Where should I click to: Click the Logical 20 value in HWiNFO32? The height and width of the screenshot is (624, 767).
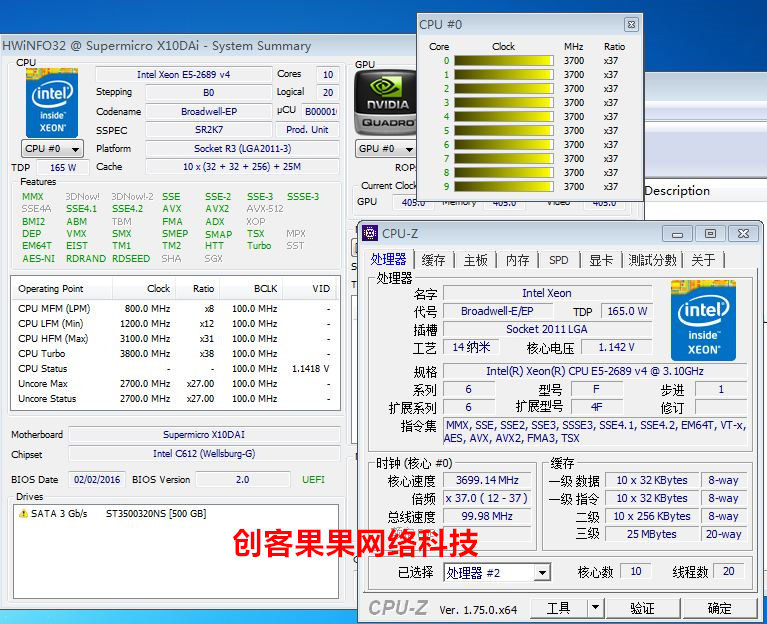[328, 92]
